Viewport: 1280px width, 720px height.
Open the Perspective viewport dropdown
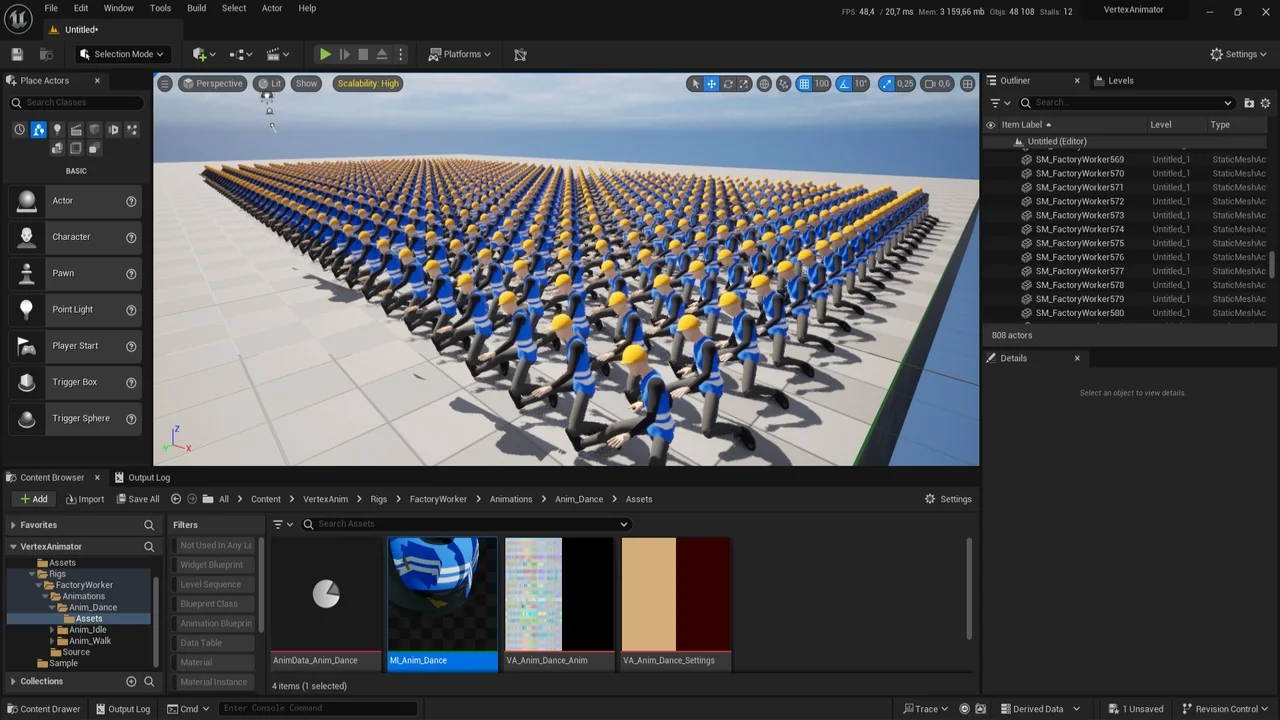tap(212, 83)
